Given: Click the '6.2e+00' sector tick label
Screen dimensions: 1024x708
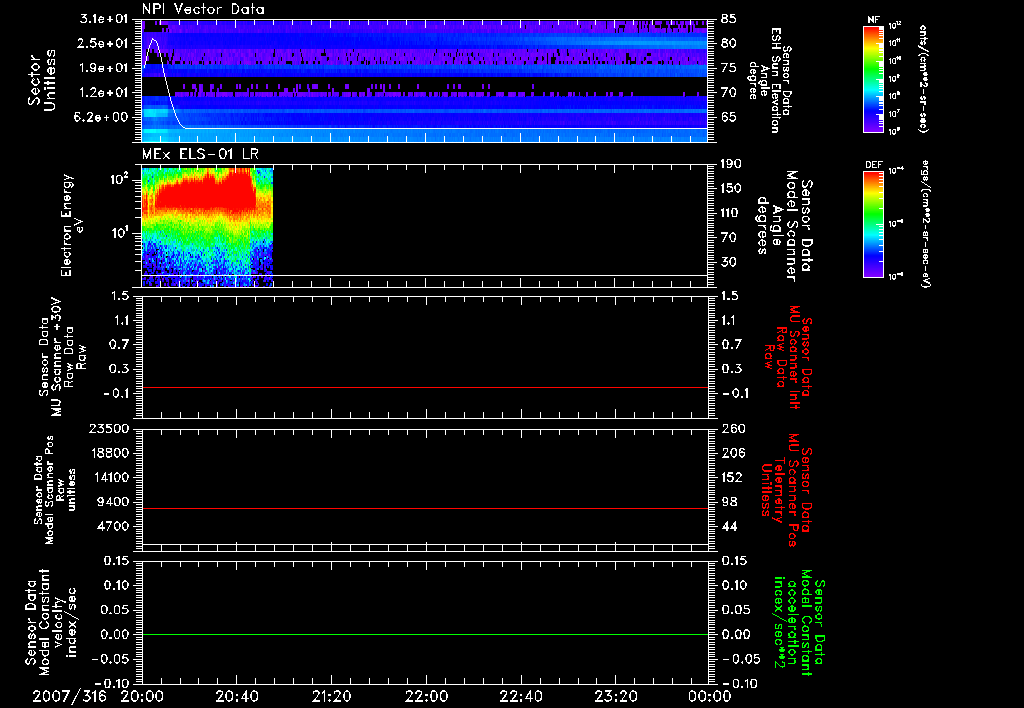Looking at the screenshot, I should tap(103, 117).
